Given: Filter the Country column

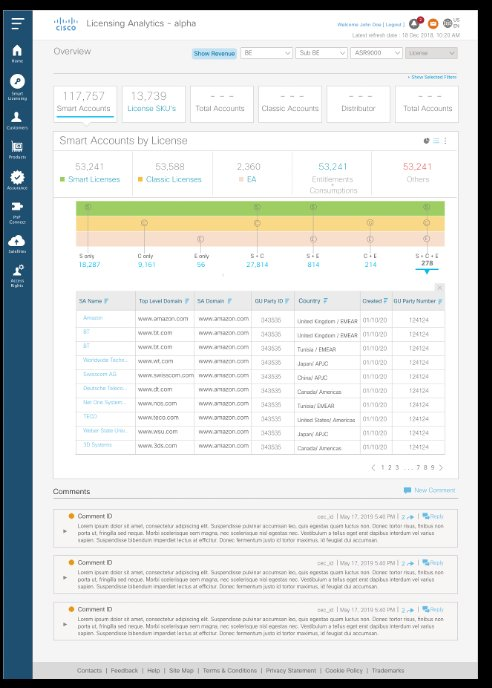Looking at the screenshot, I should pyautogui.click(x=326, y=301).
